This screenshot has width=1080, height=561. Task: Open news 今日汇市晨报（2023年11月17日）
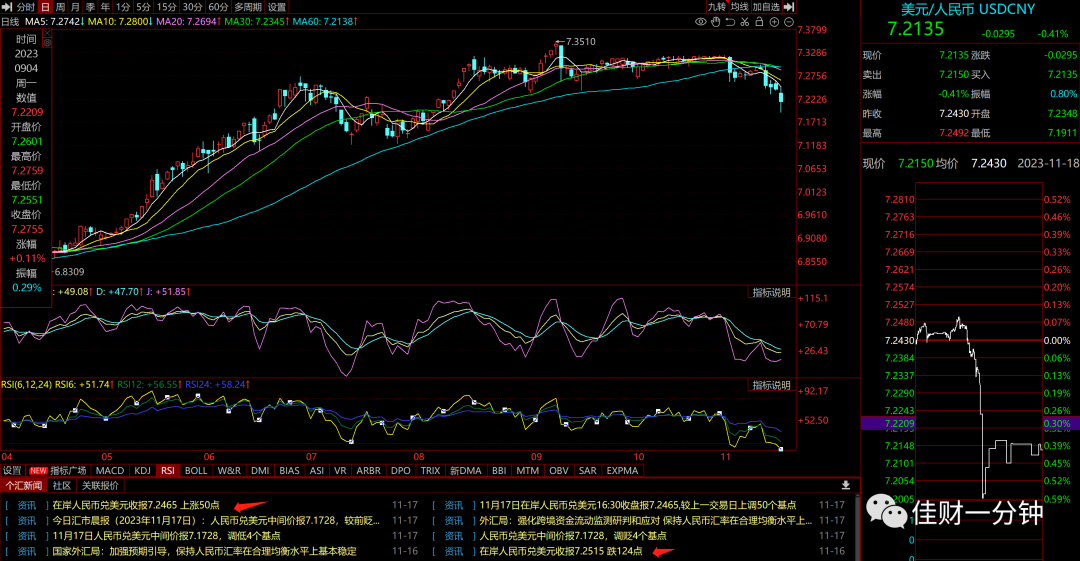coord(216,520)
